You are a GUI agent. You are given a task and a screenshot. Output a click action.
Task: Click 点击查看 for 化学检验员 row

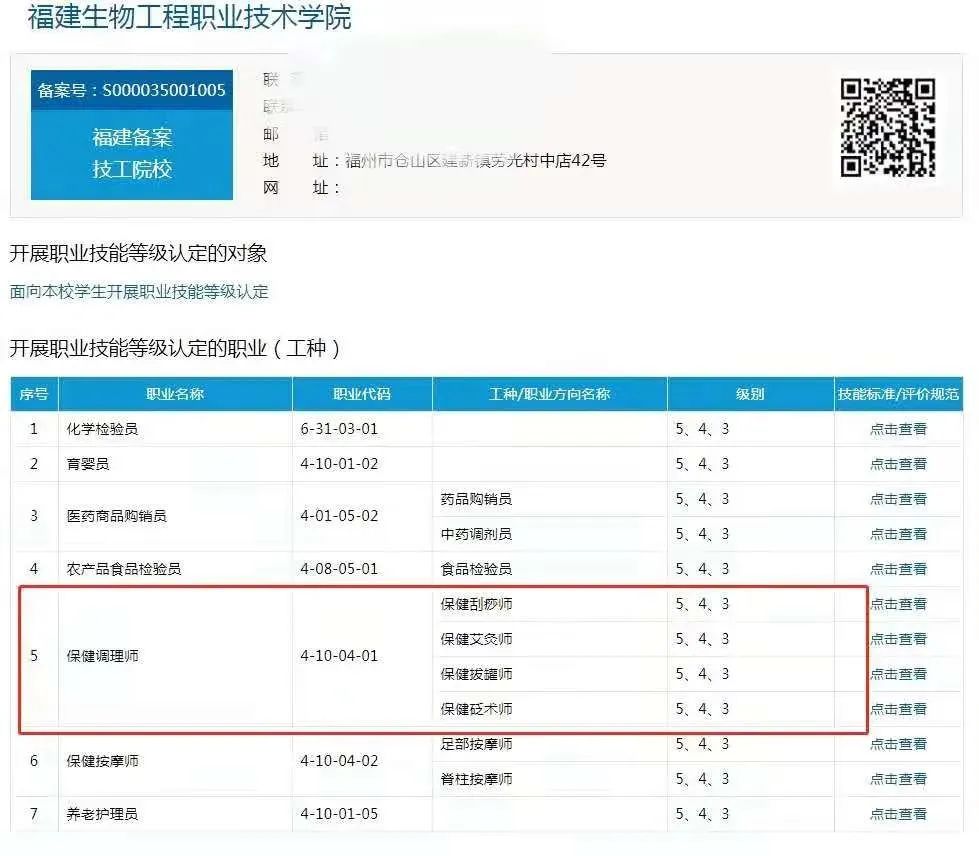pyautogui.click(x=897, y=429)
